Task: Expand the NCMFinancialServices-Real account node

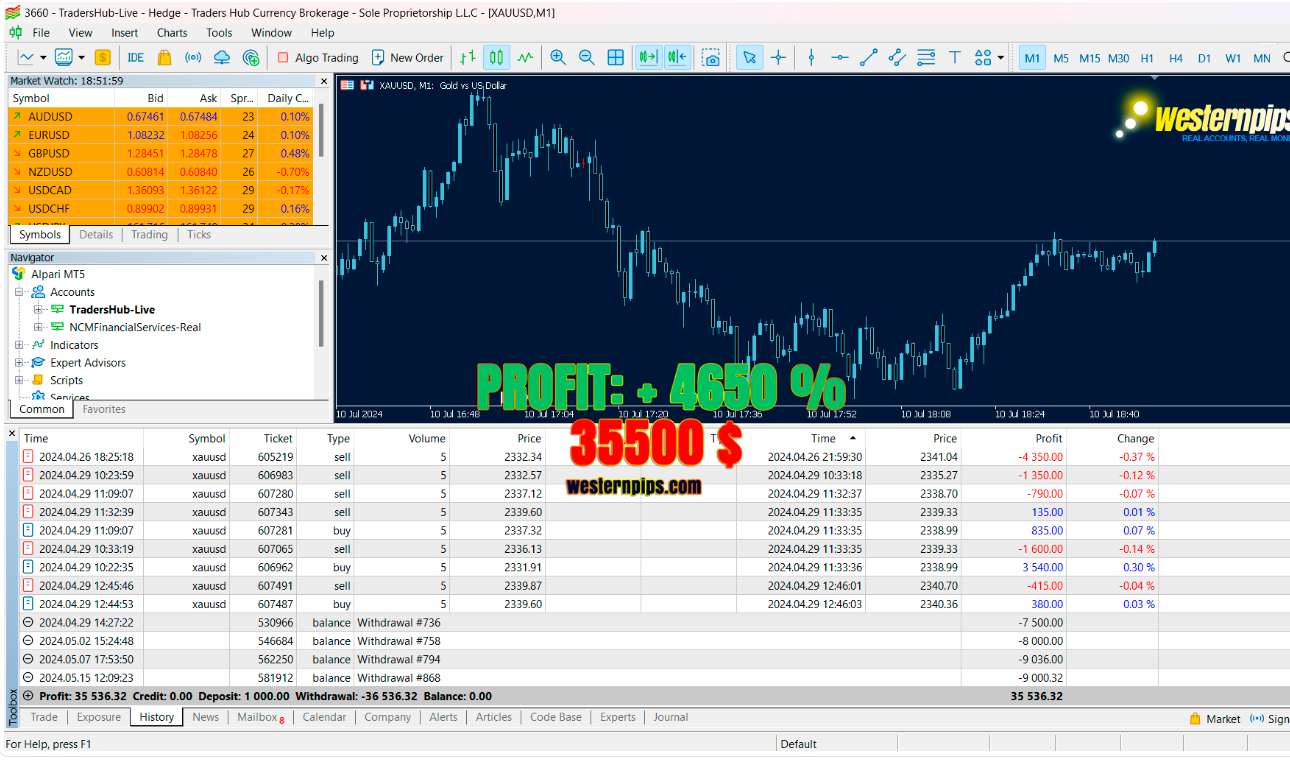Action: pos(38,327)
